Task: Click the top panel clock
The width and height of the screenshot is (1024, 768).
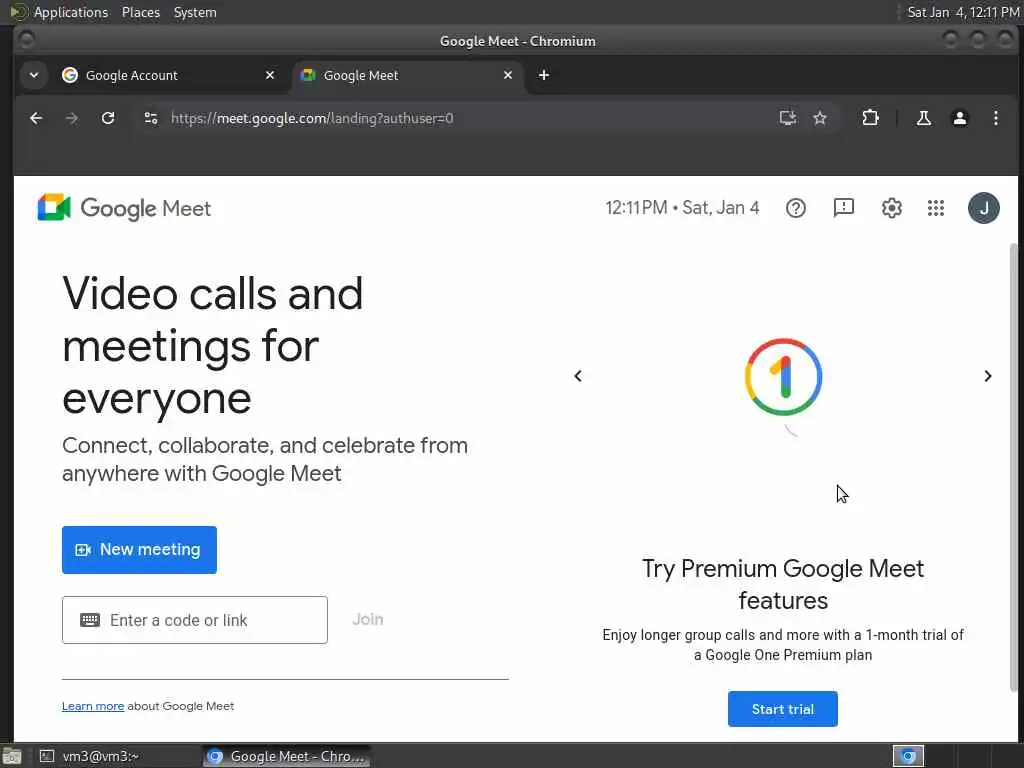Action: [963, 12]
